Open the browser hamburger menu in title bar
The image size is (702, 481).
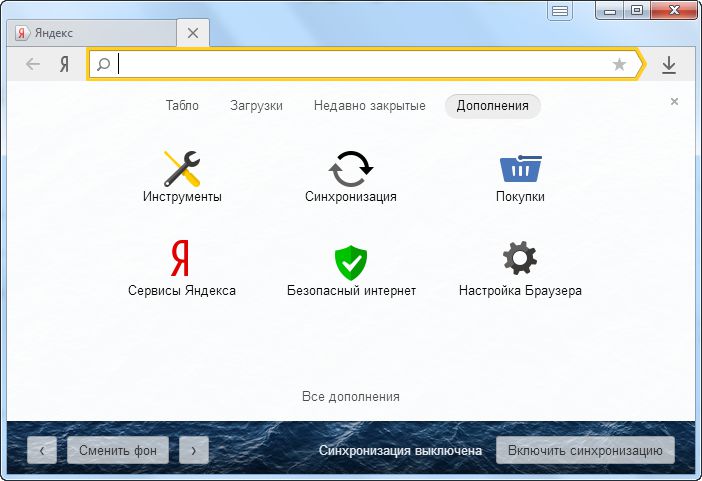point(560,11)
